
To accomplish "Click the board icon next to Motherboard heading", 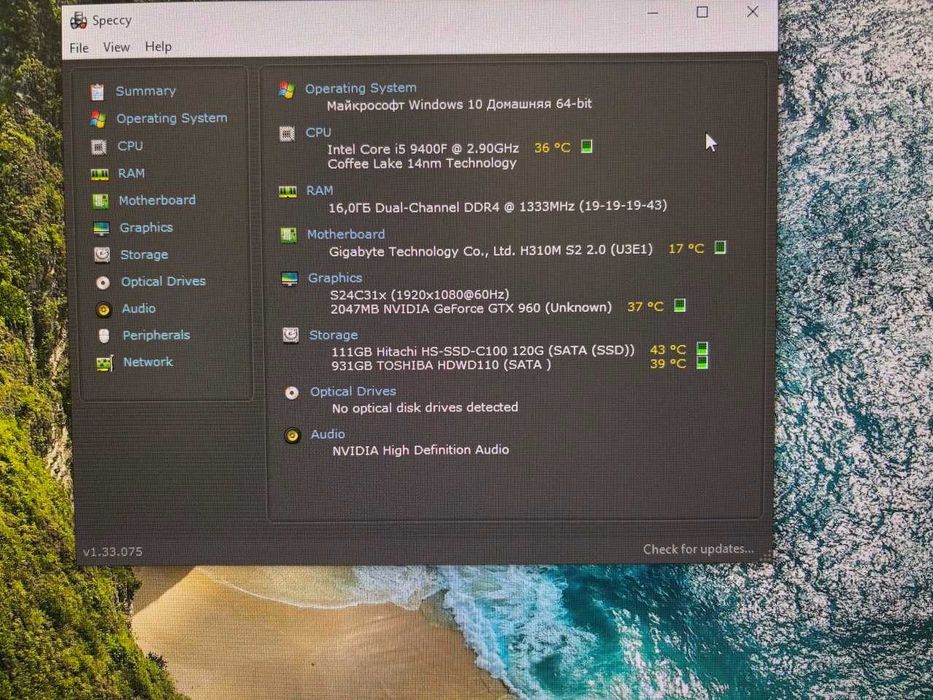I will click(x=289, y=235).
